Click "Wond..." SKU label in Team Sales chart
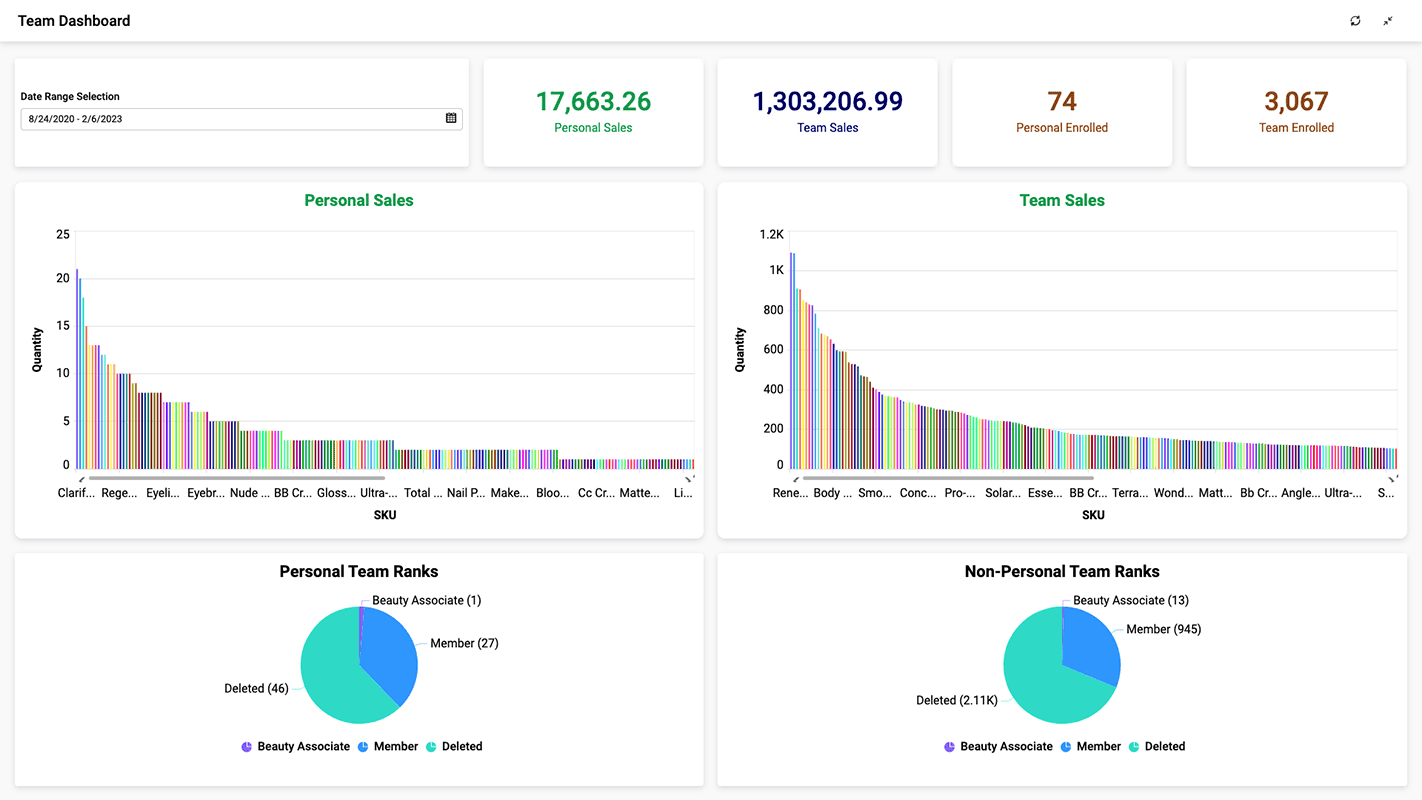1422x800 pixels. coord(1174,493)
